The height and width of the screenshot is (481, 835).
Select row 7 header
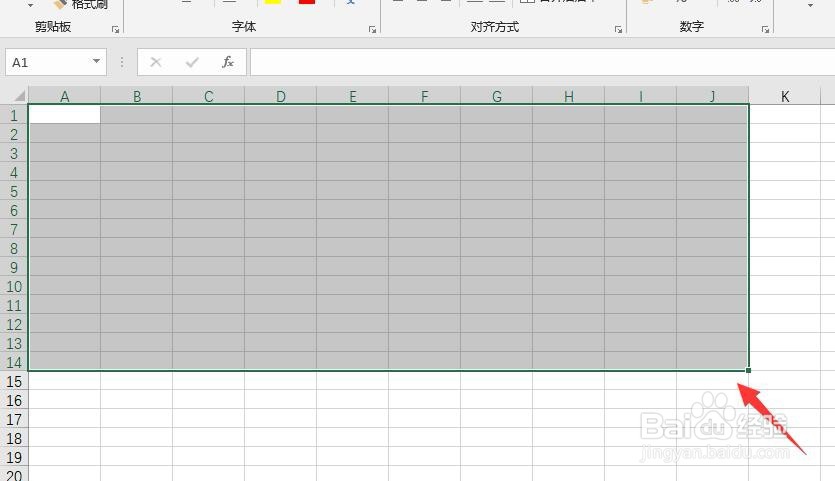click(x=14, y=229)
